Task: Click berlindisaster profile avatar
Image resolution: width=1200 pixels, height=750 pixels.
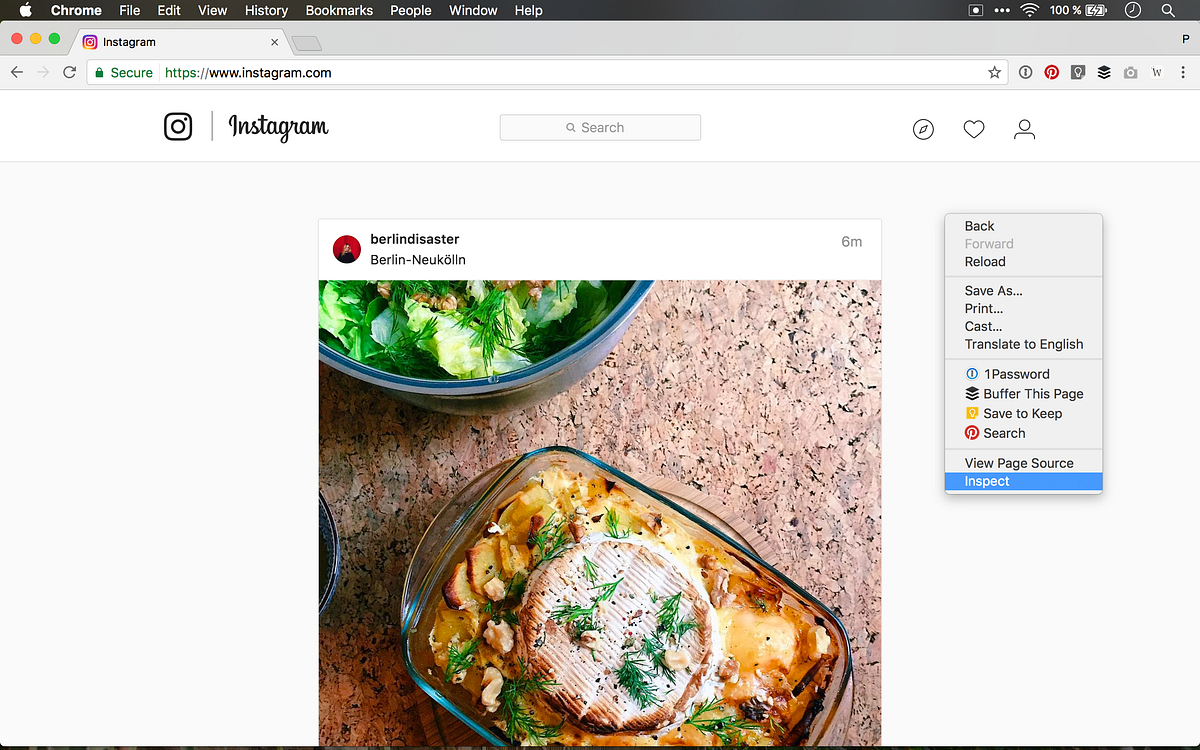Action: [347, 249]
